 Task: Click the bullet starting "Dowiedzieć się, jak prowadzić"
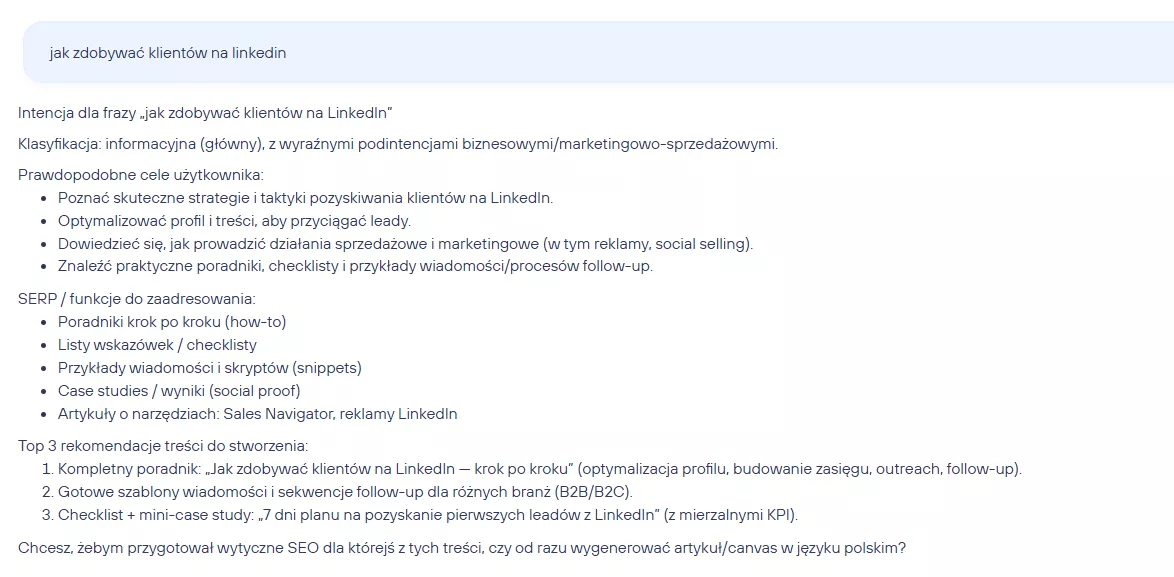[405, 244]
